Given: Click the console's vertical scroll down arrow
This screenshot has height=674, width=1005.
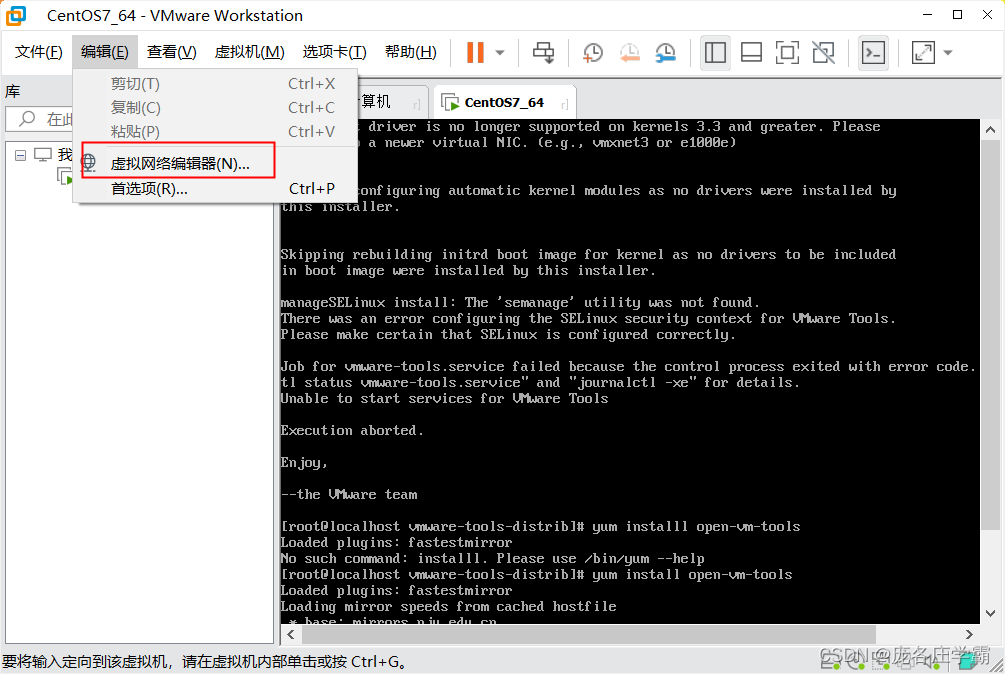Looking at the screenshot, I should 990,613.
